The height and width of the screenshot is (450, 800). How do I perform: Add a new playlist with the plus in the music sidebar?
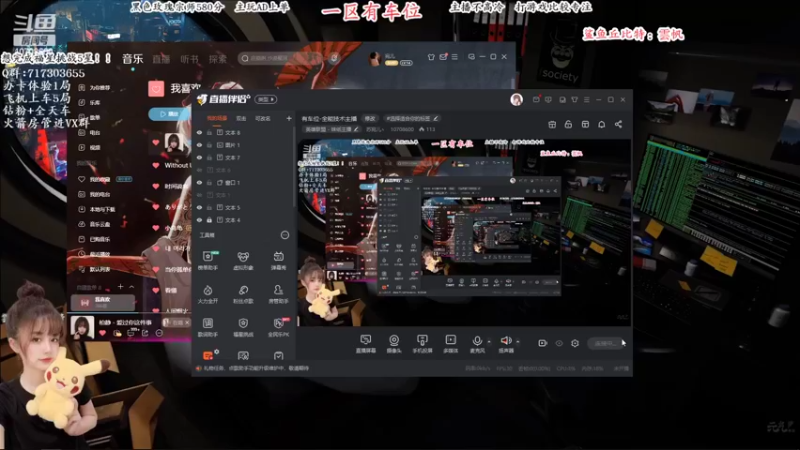tap(120, 287)
